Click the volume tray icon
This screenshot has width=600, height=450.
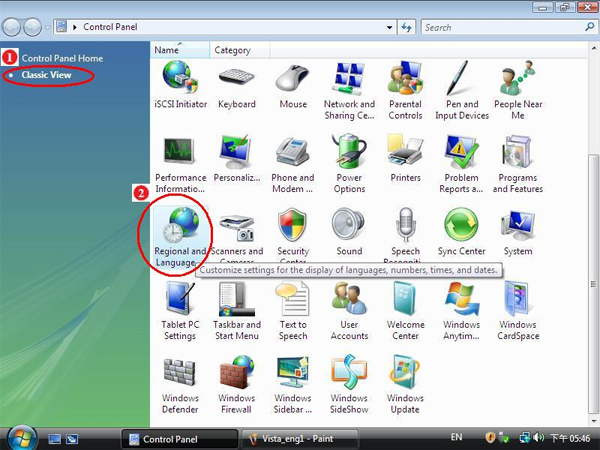[x=538, y=437]
